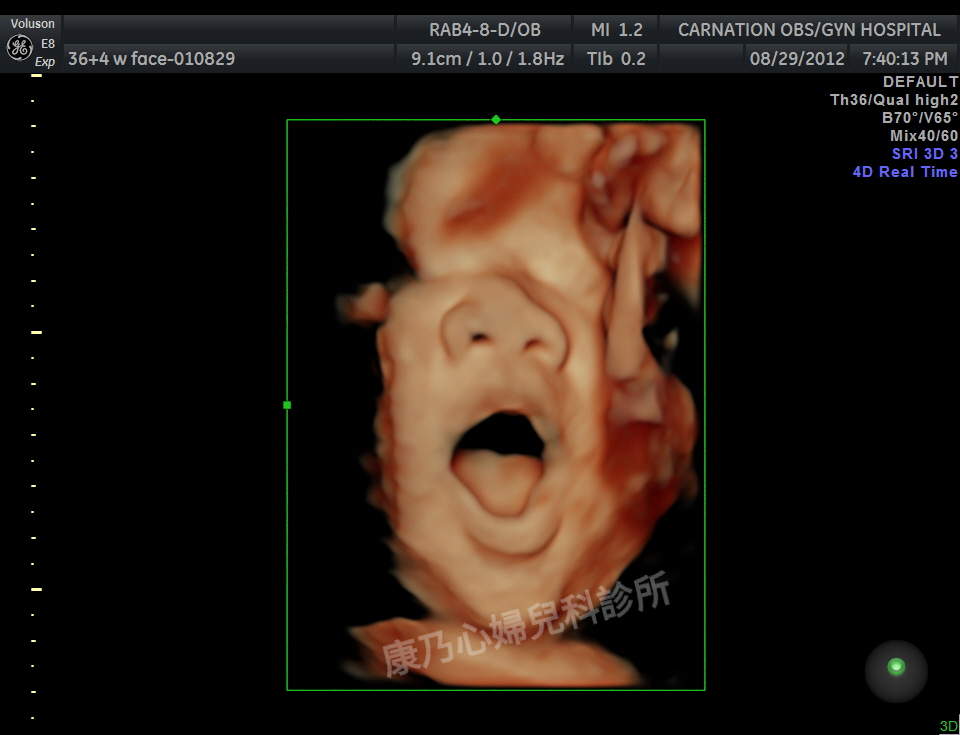Click the 'DEFAULT' preset label
The width and height of the screenshot is (960, 735).
(920, 81)
